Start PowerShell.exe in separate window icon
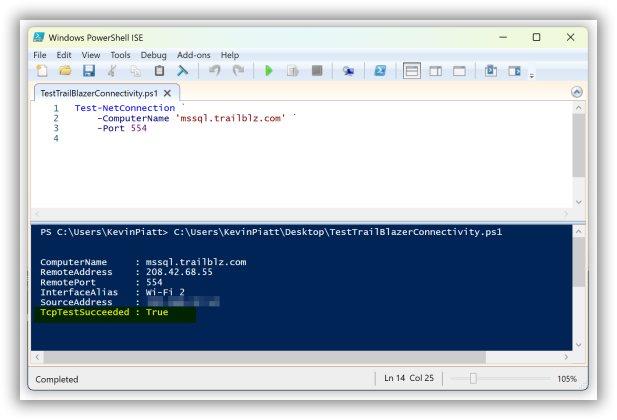 380,71
